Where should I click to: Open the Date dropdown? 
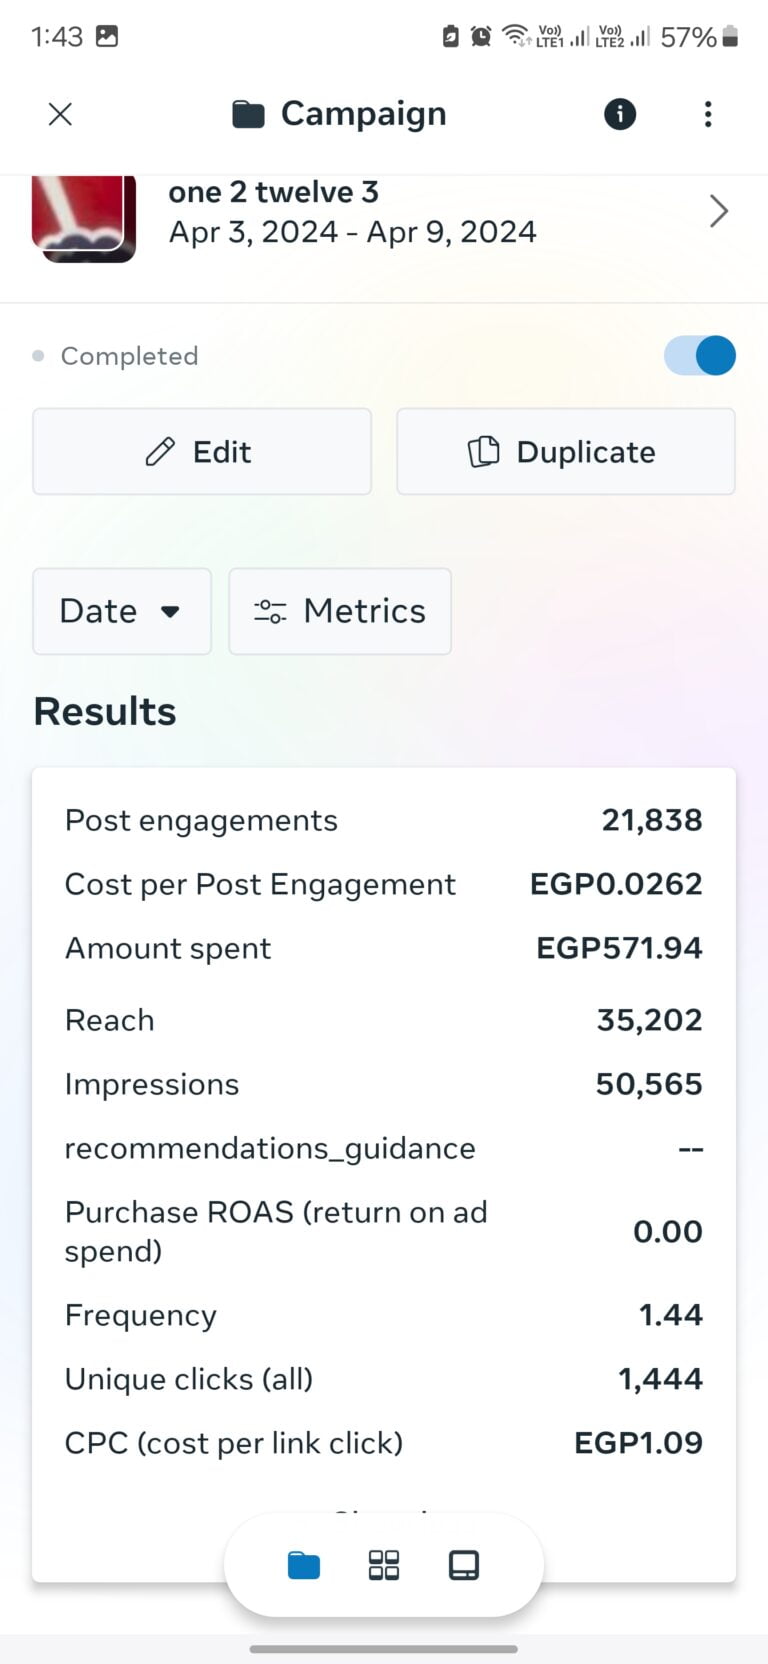click(122, 611)
